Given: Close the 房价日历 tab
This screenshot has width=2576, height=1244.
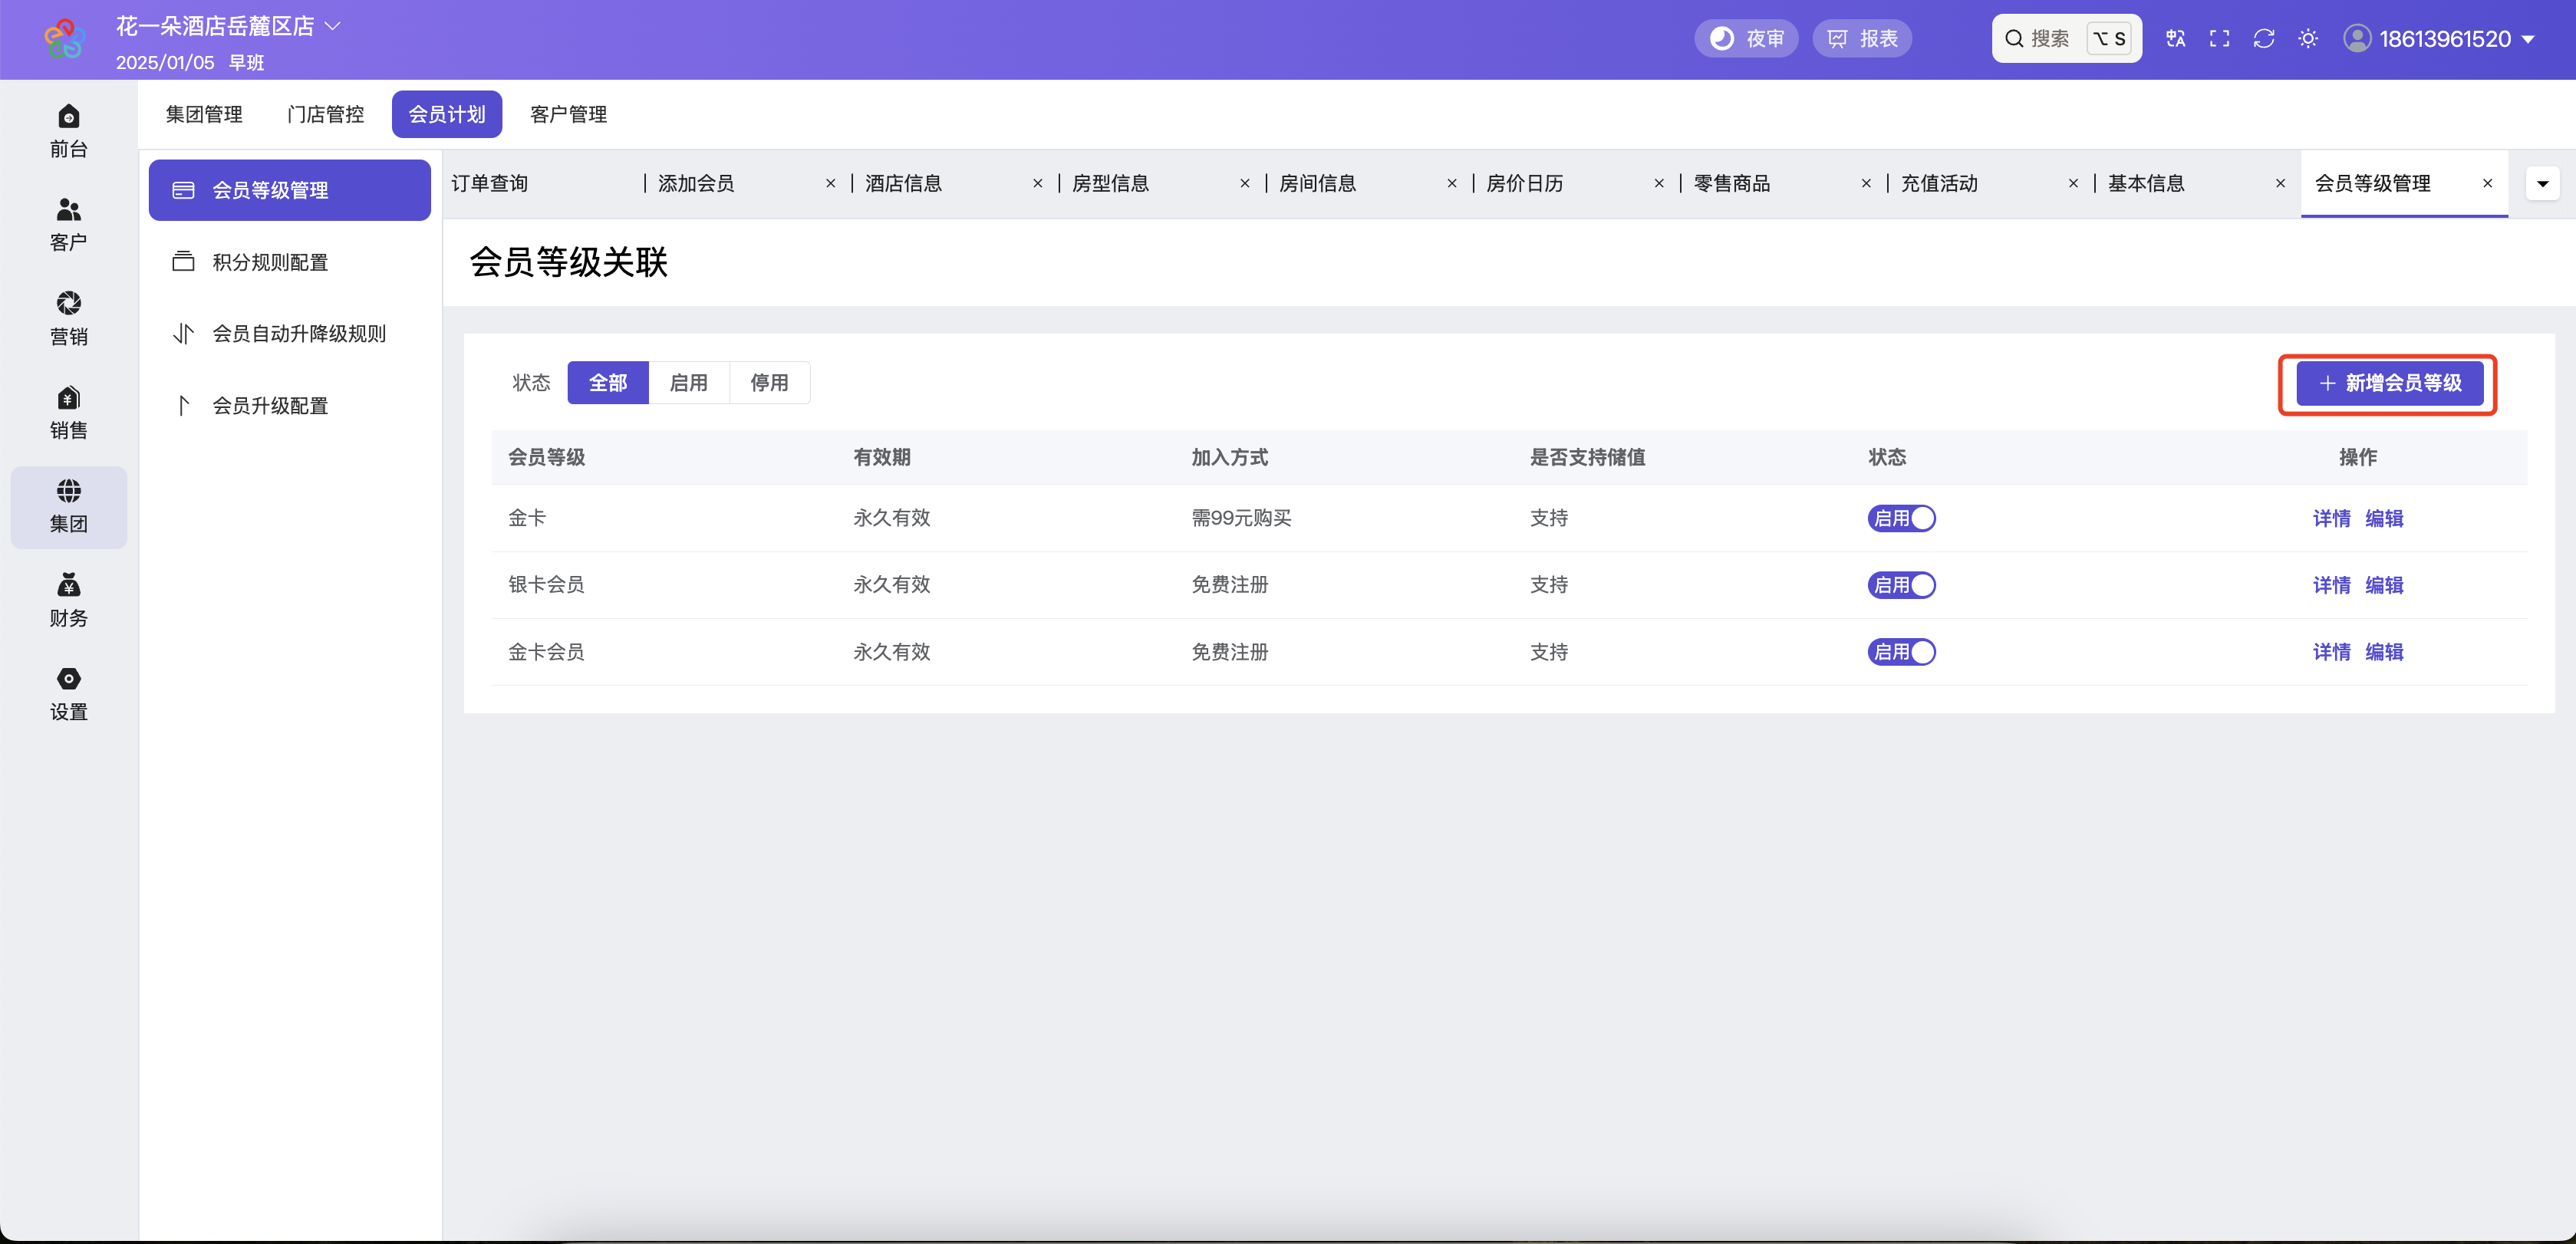Looking at the screenshot, I should click(x=1659, y=184).
